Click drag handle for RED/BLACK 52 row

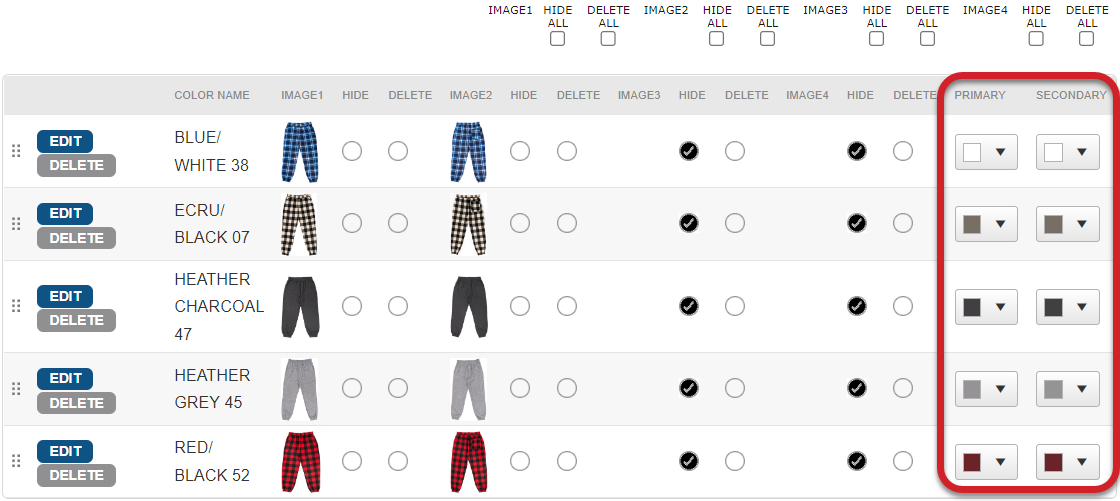pyautogui.click(x=16, y=462)
